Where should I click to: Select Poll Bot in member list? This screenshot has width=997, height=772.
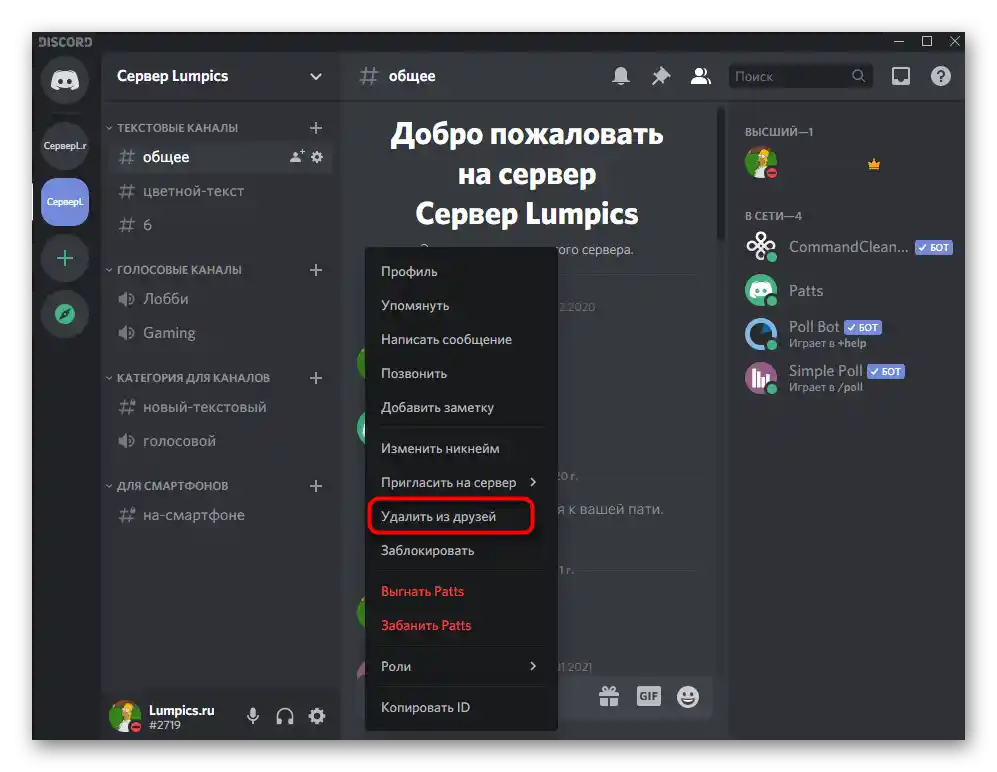pyautogui.click(x=849, y=334)
